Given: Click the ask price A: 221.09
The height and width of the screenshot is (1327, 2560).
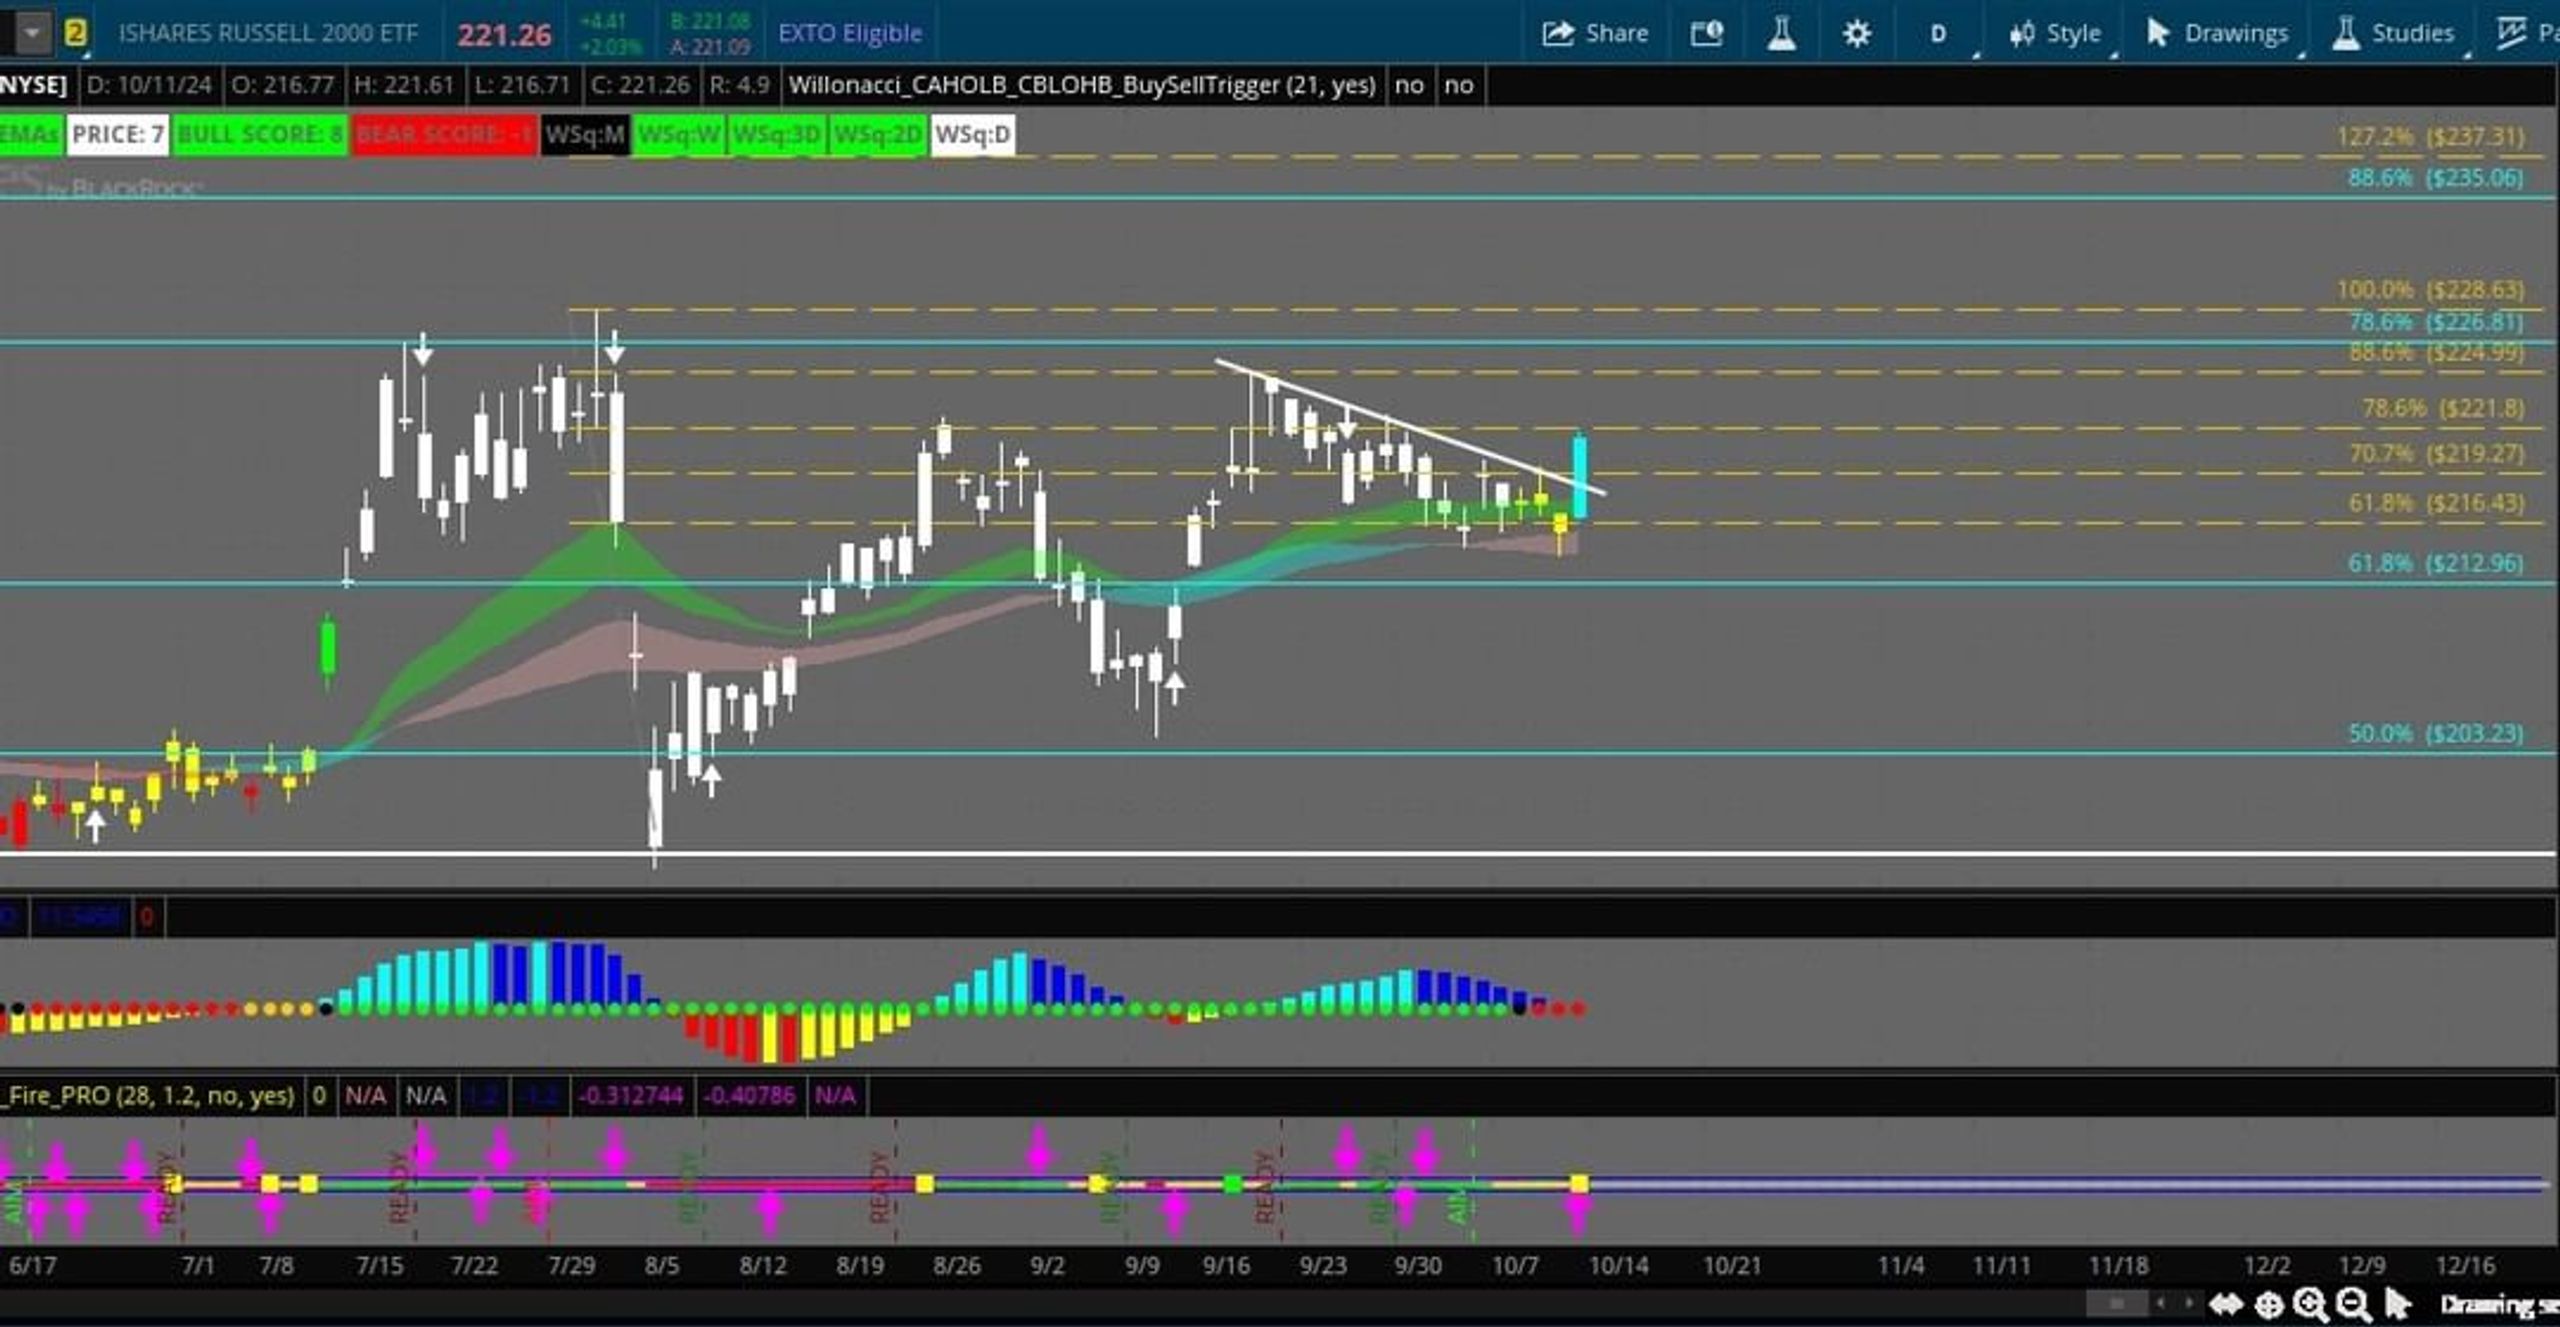Looking at the screenshot, I should pos(710,46).
